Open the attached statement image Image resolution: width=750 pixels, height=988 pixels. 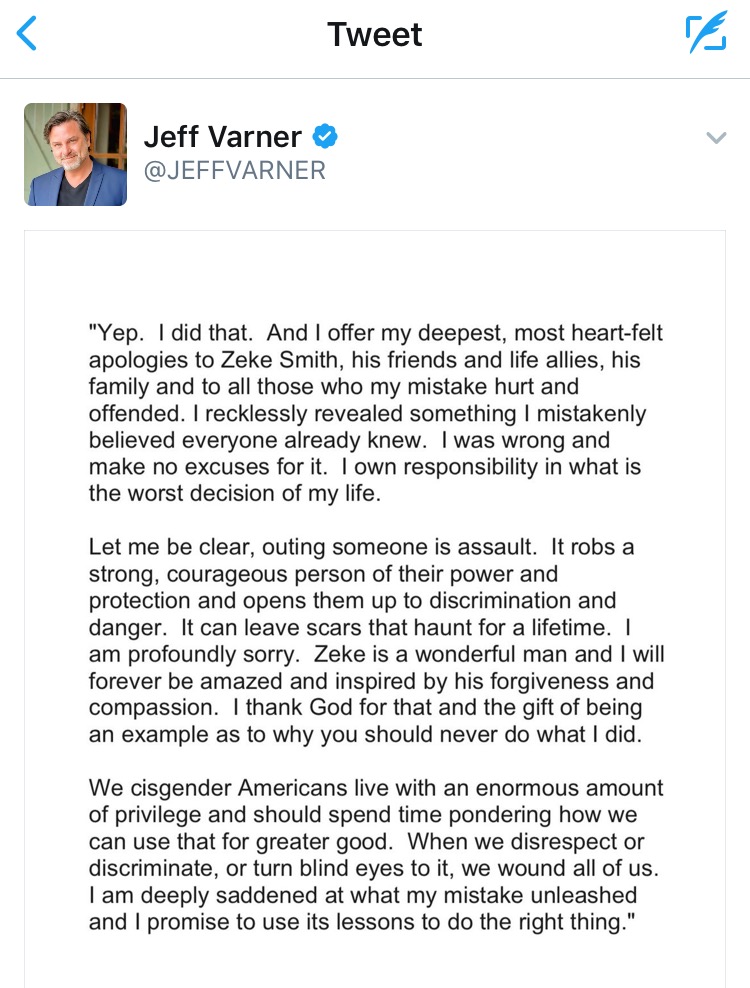pyautogui.click(x=375, y=609)
